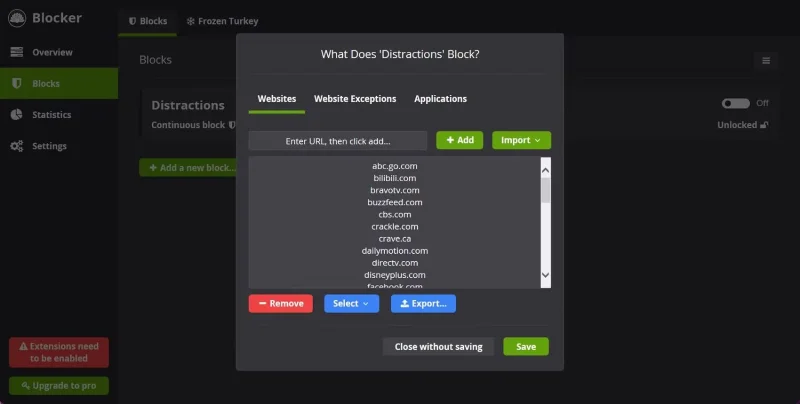Switch to the Applications tab
This screenshot has width=800, height=404.
pyautogui.click(x=440, y=99)
